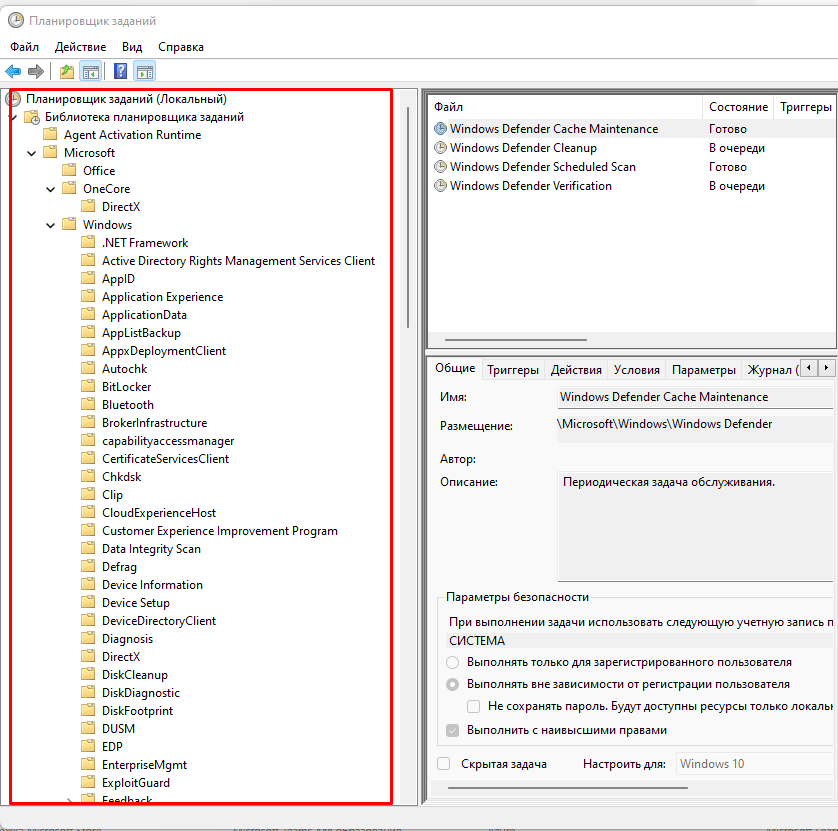
Task: Click the folder icon next to Office
Action: pos(69,170)
